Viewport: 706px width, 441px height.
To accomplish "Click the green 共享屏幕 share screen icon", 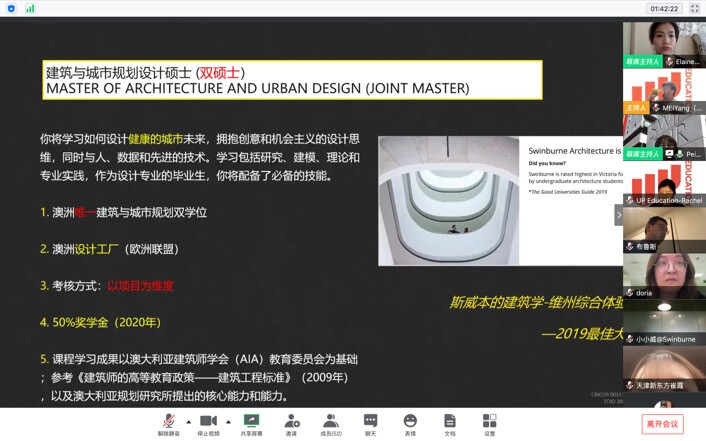I will pos(251,421).
